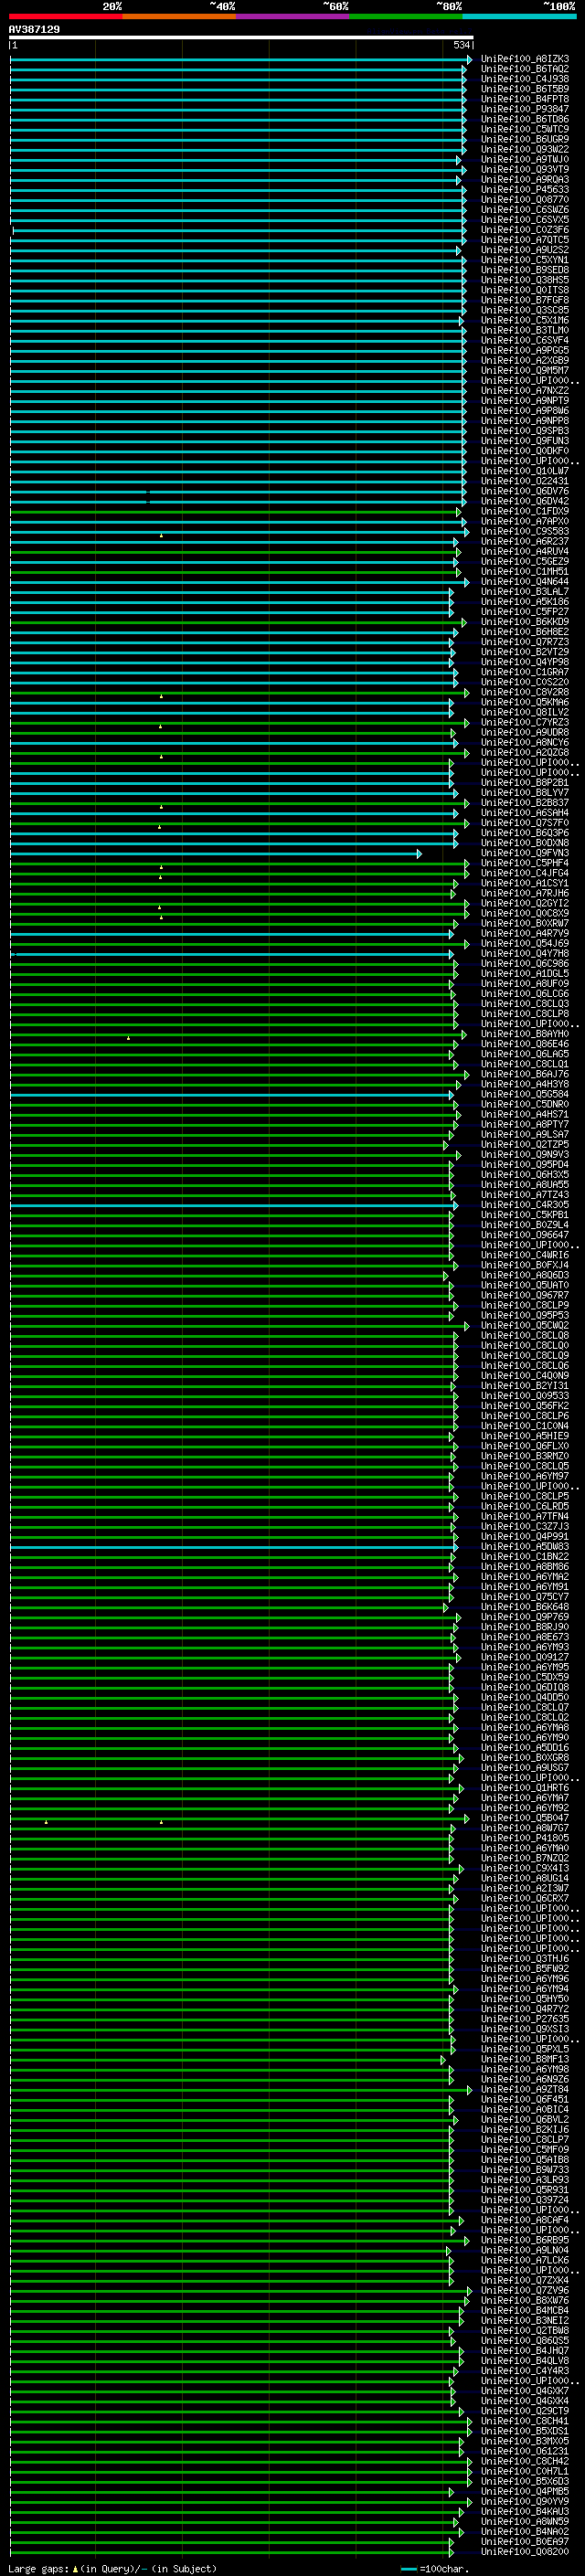Select hit label UniRef100_P45633
Viewport: 585px width, 2576px height.
[x=525, y=190]
